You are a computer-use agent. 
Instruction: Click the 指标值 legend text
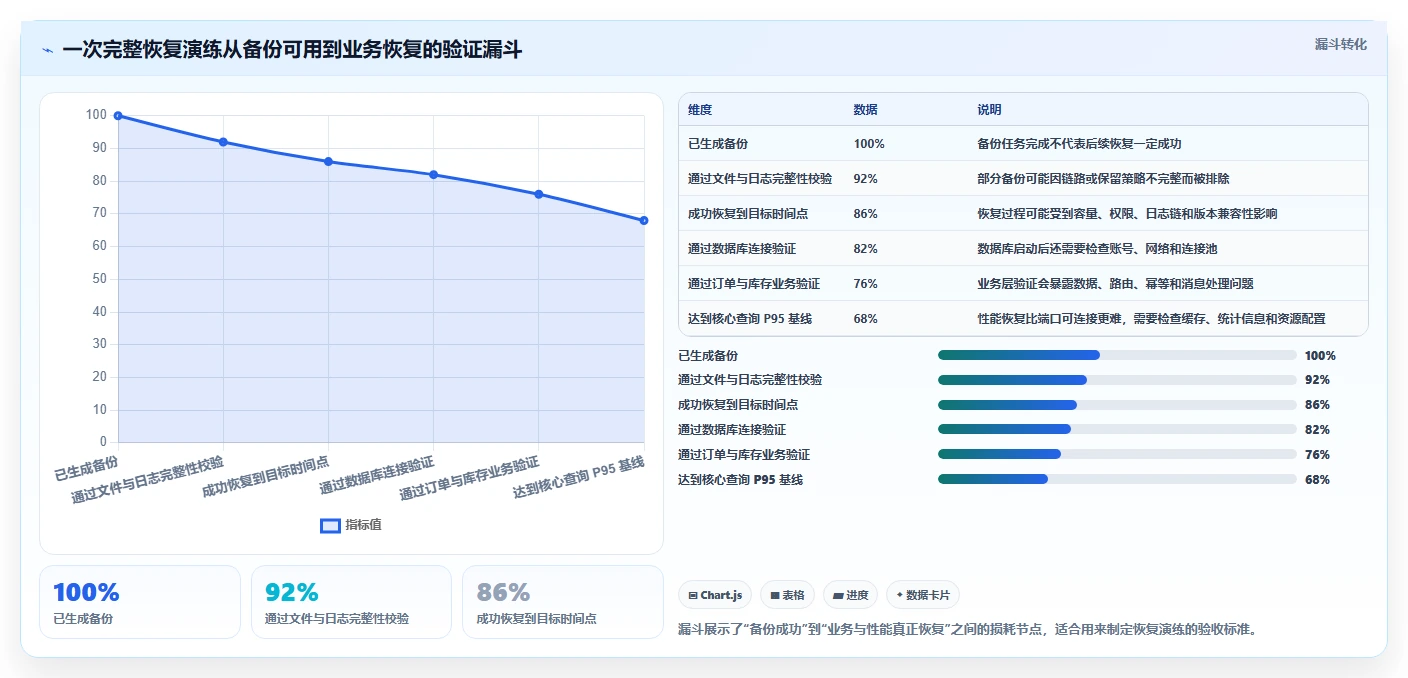point(363,526)
